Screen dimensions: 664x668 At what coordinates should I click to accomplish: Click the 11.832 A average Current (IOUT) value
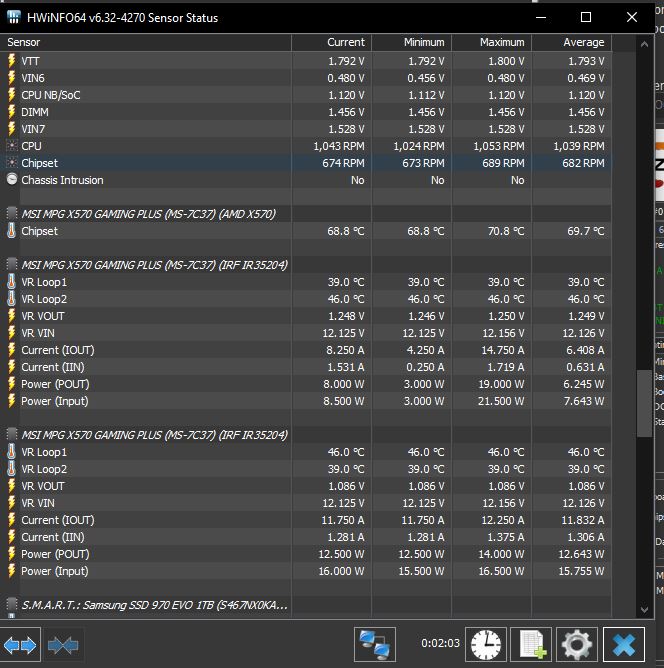pos(583,520)
